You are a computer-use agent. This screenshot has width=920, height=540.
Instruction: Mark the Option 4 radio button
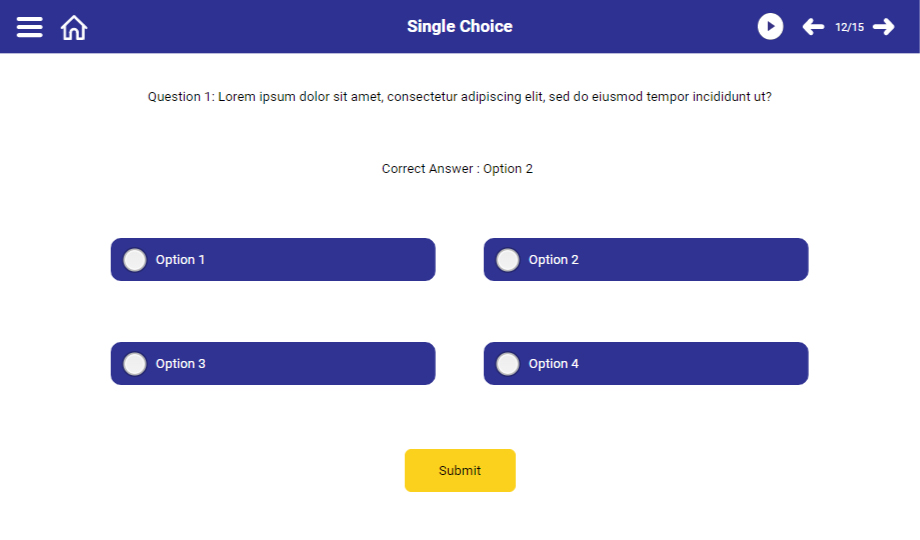pos(508,364)
